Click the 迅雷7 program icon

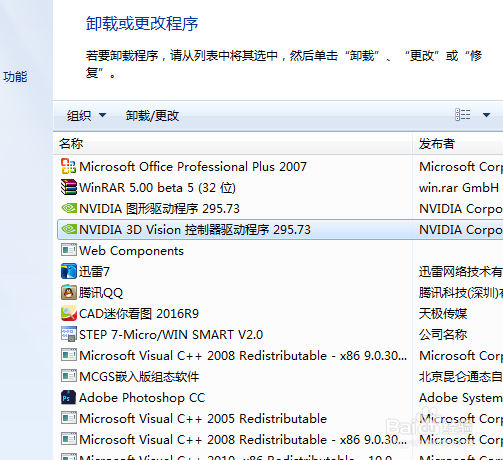click(69, 271)
